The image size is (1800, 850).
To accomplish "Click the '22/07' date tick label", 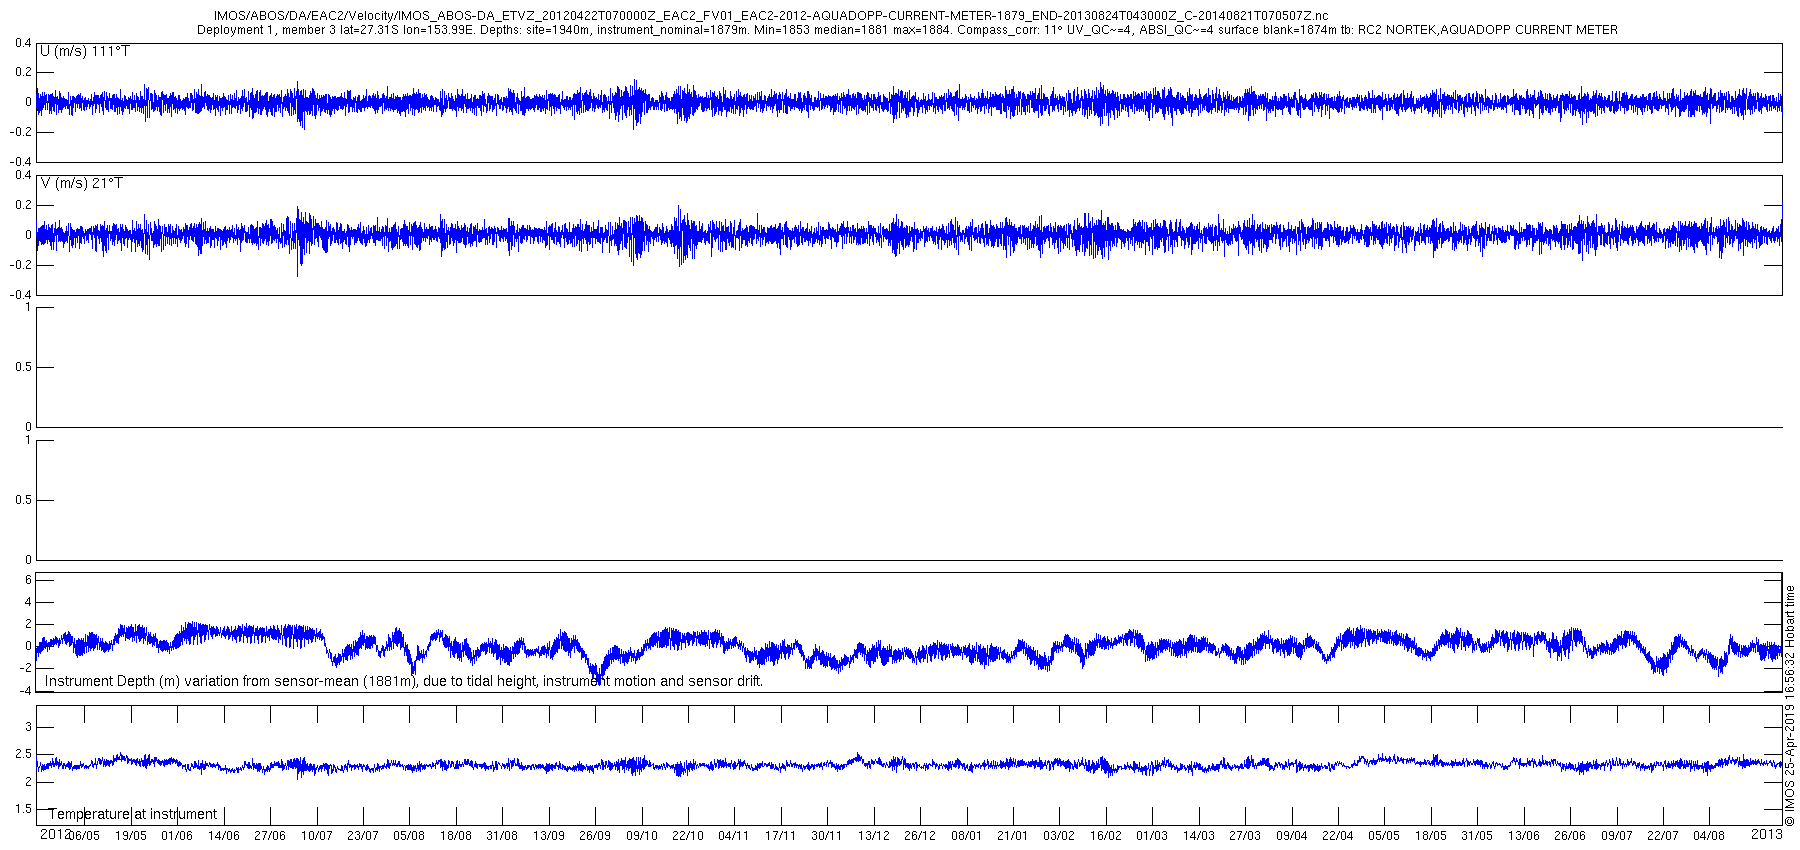I will (1663, 836).
